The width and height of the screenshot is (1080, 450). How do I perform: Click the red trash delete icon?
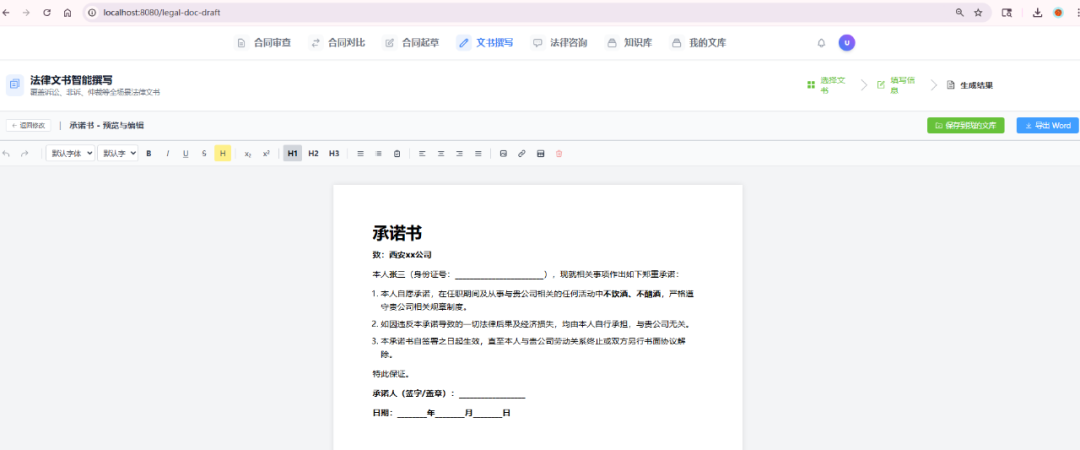[559, 153]
